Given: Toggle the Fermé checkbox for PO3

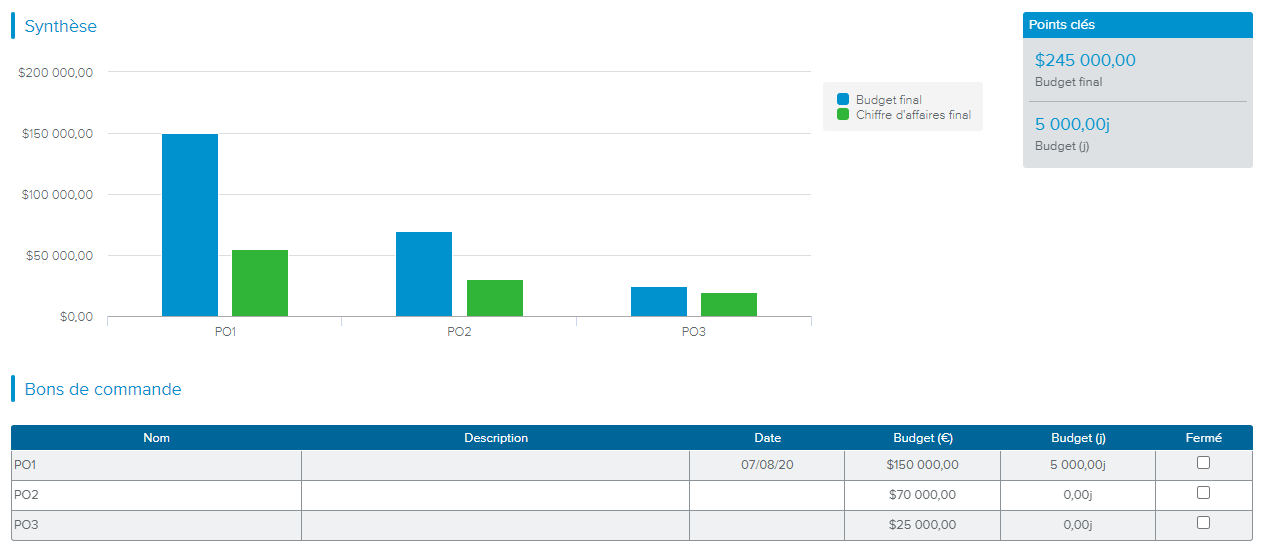Looking at the screenshot, I should click(x=1203, y=523).
